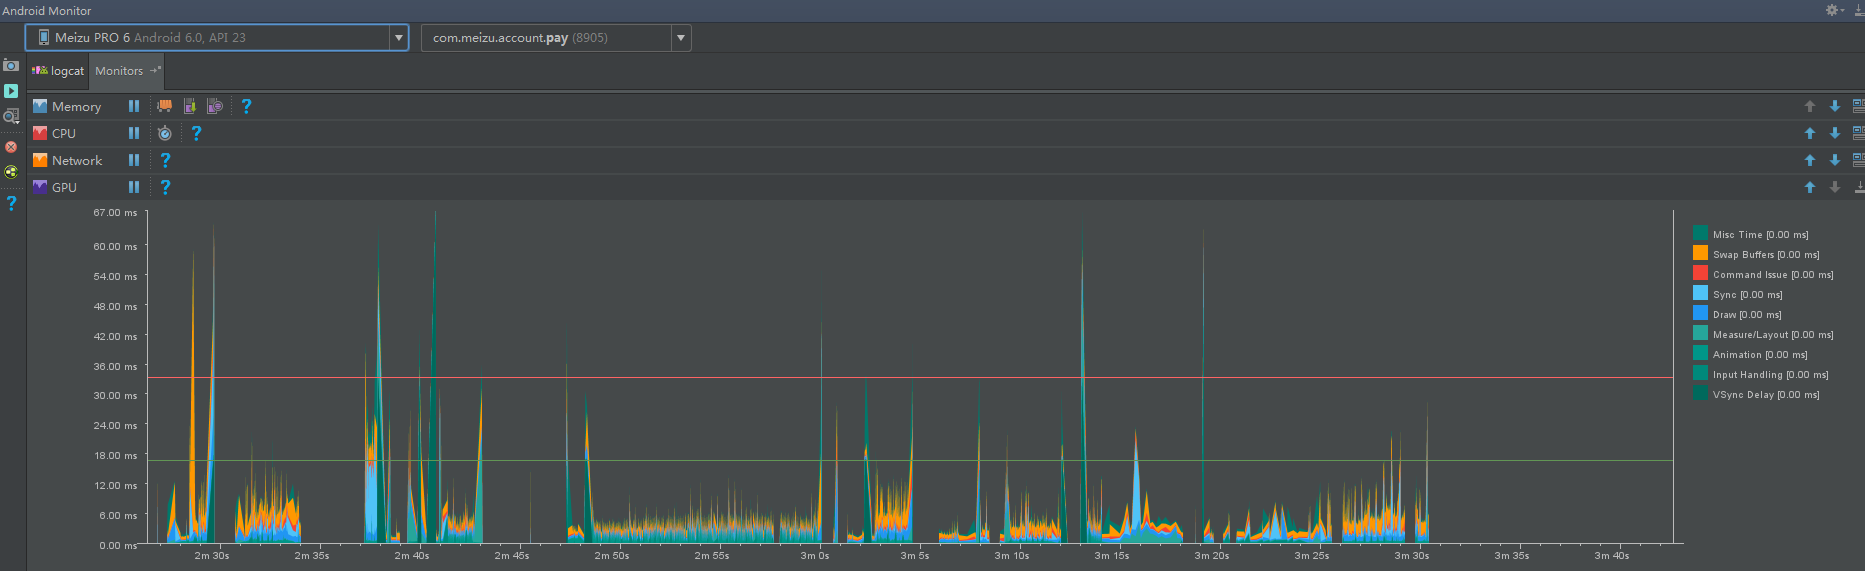Image resolution: width=1865 pixels, height=571 pixels.
Task: Click the Swap Buffers orange legend swatch
Action: point(1700,253)
